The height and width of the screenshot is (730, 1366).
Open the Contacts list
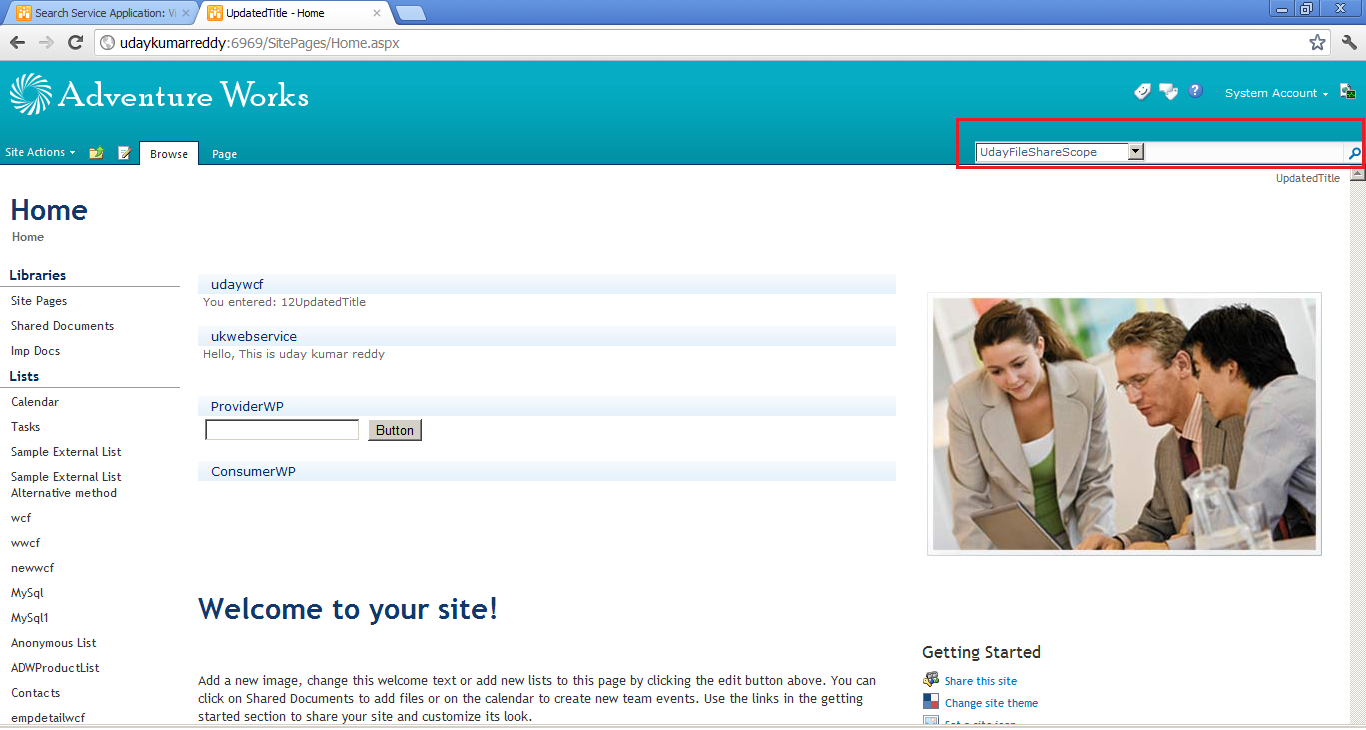coord(36,693)
